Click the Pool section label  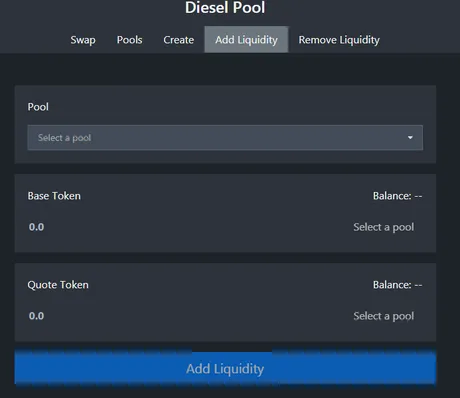point(38,107)
